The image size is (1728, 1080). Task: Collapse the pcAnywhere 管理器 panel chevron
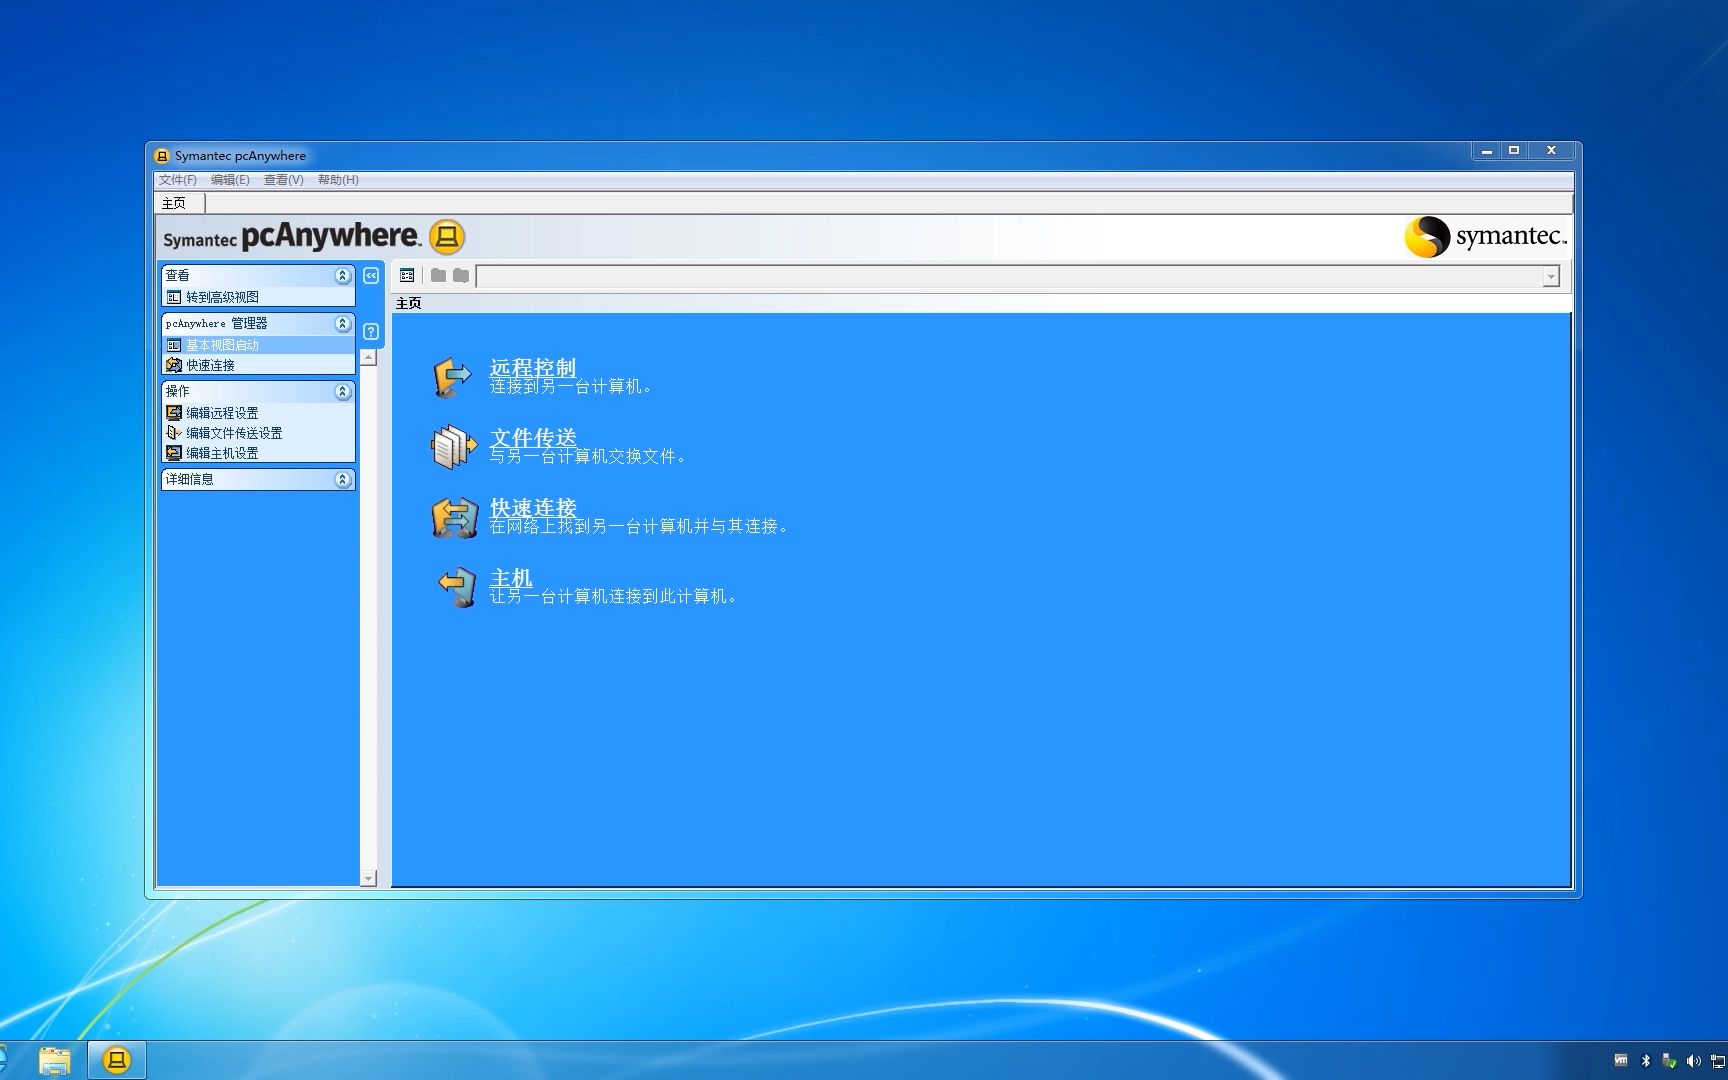click(343, 323)
